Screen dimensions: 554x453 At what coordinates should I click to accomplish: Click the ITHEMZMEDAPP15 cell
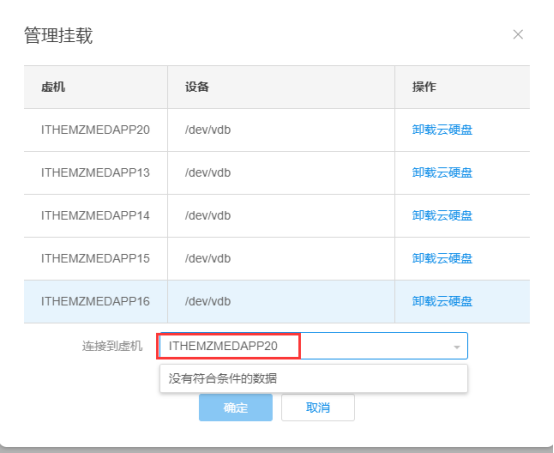tap(96, 259)
